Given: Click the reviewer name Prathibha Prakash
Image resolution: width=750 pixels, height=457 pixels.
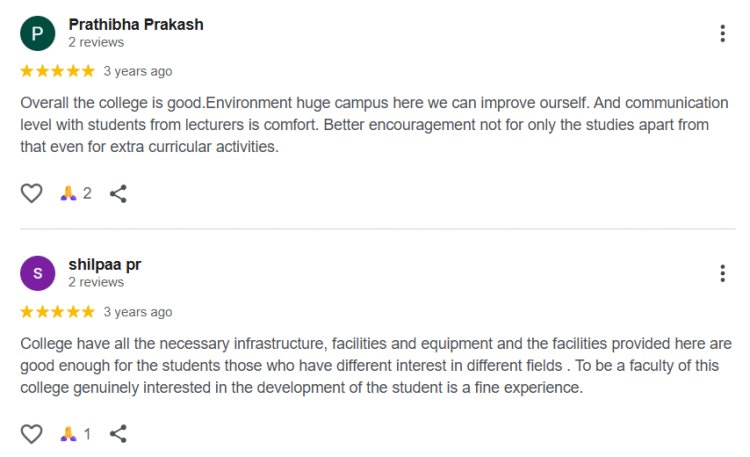Looking at the screenshot, I should pyautogui.click(x=135, y=24).
